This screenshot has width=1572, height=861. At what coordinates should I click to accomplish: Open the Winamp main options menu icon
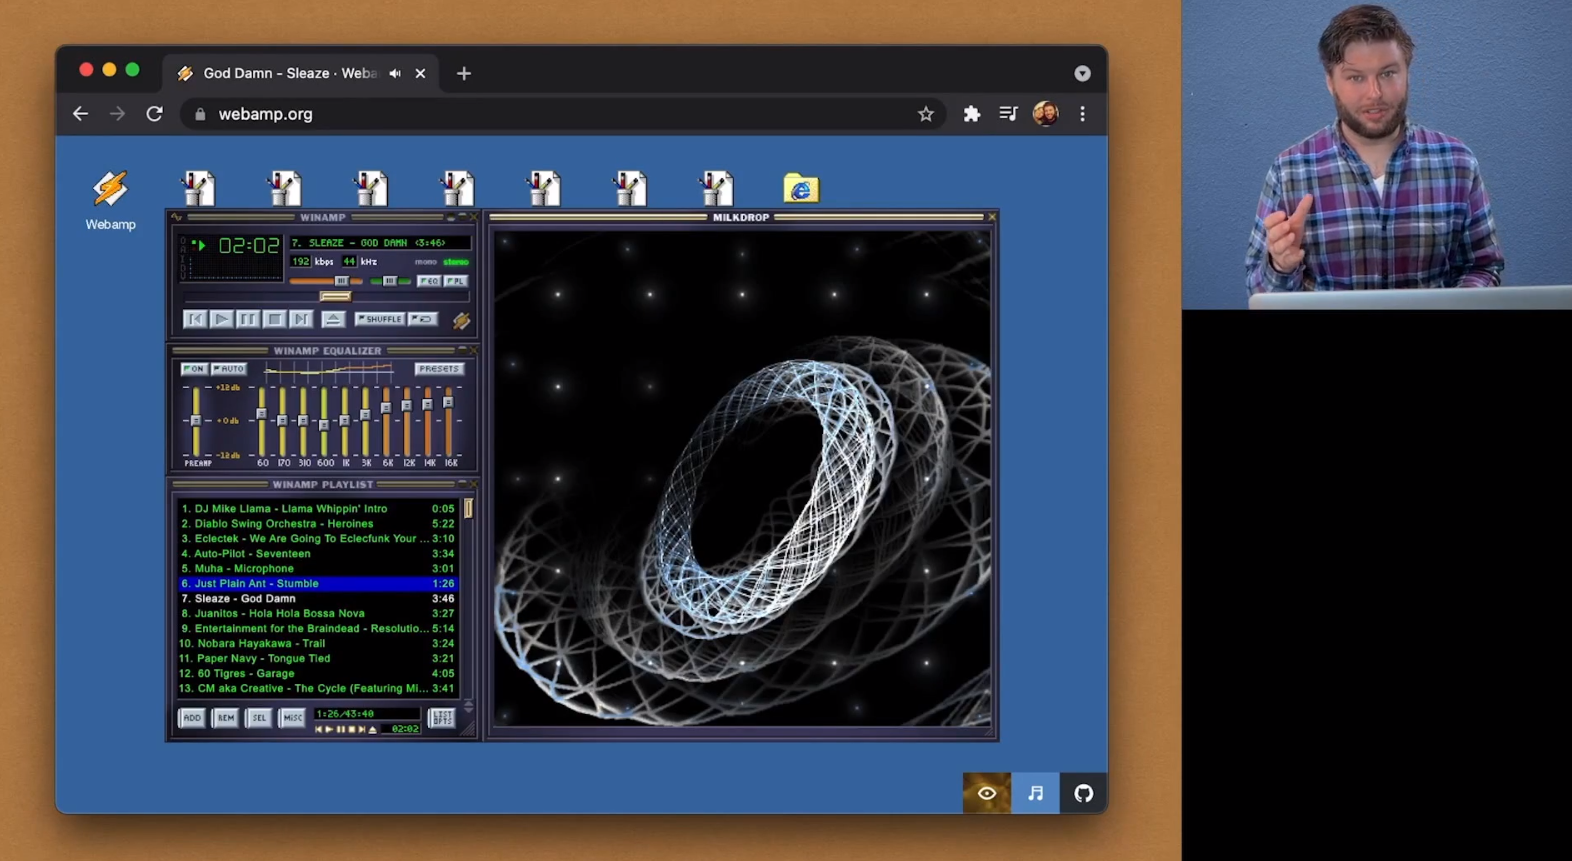(x=177, y=217)
